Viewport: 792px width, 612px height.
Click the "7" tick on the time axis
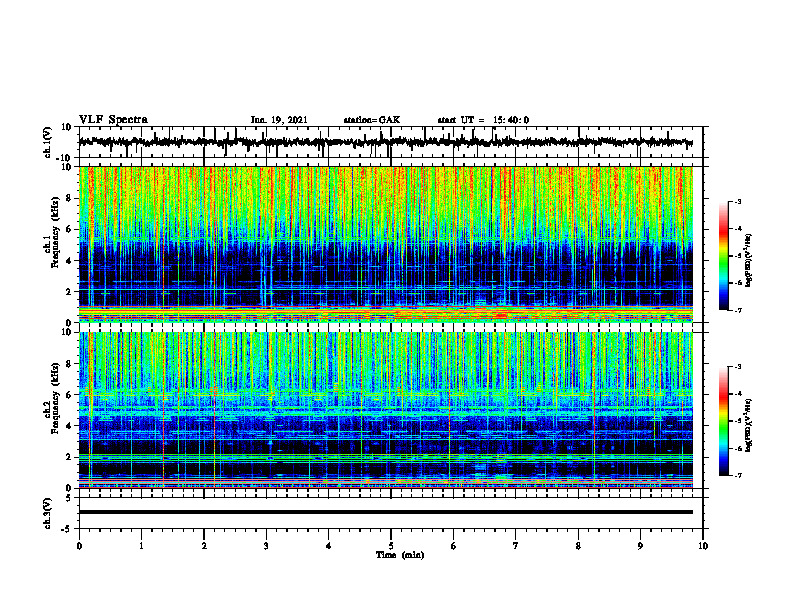(516, 546)
